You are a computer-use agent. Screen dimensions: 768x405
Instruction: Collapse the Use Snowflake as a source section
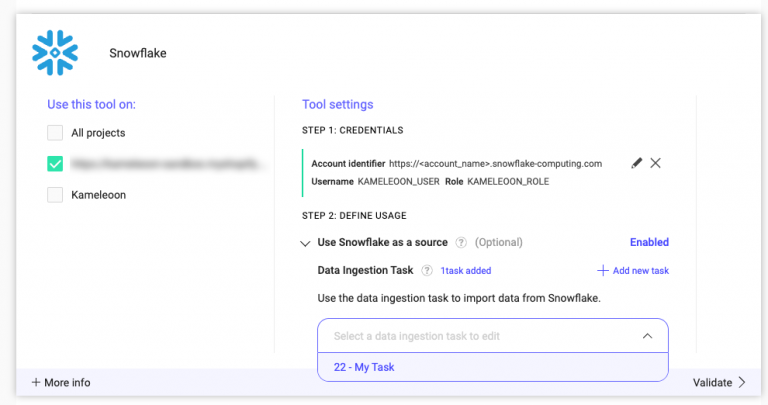point(304,243)
